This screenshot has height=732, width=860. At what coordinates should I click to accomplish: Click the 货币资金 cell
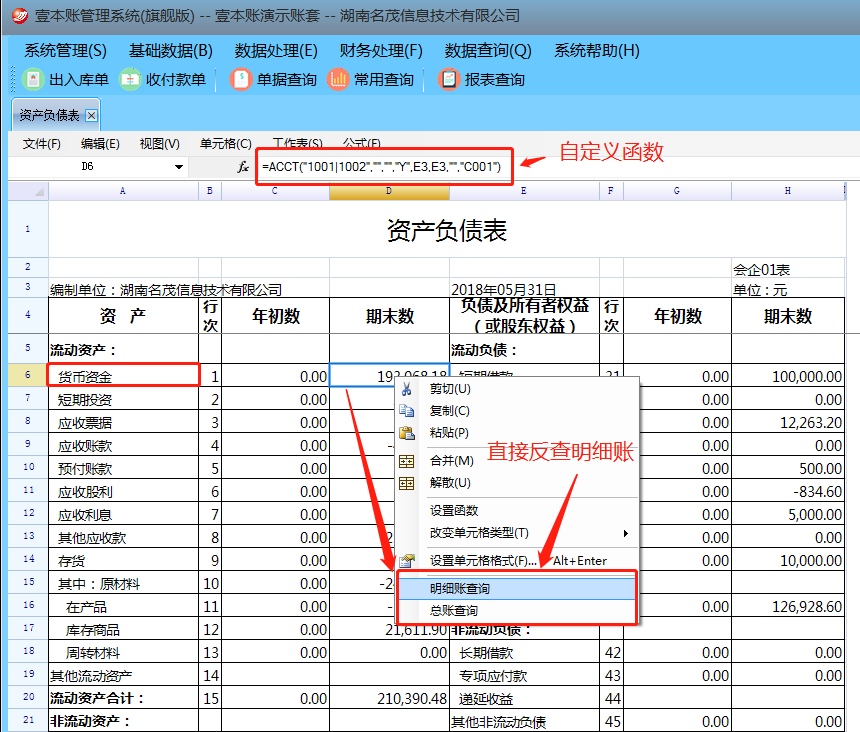(123, 375)
